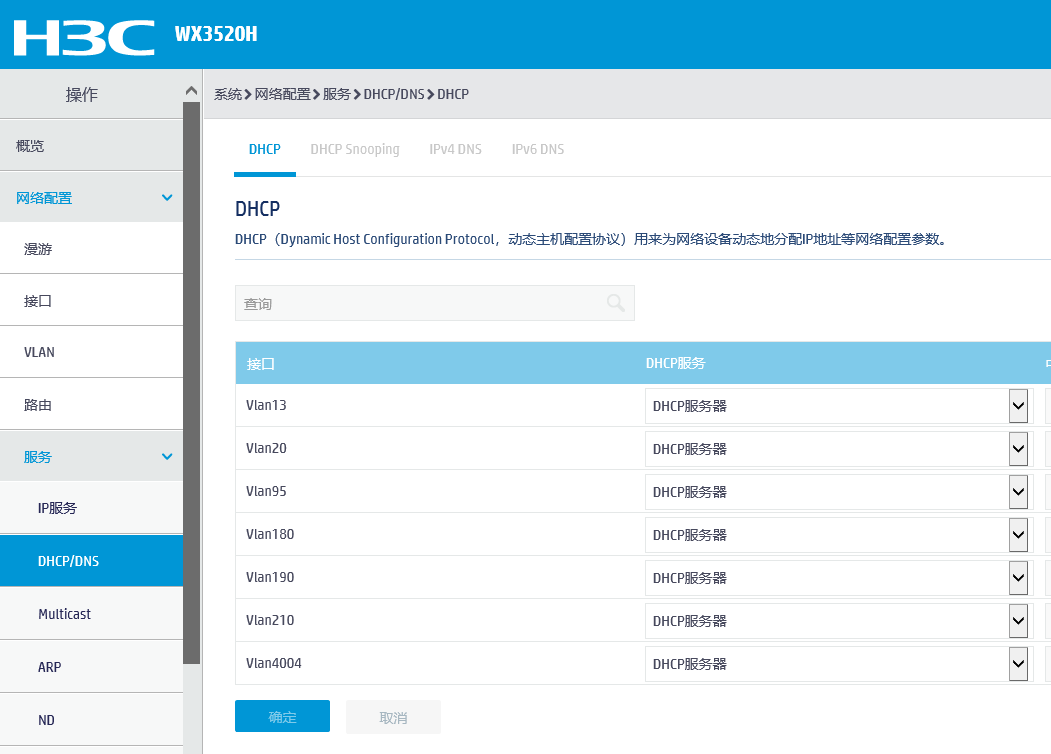Open the Multicast sidebar item
This screenshot has height=754, width=1051.
[91, 614]
